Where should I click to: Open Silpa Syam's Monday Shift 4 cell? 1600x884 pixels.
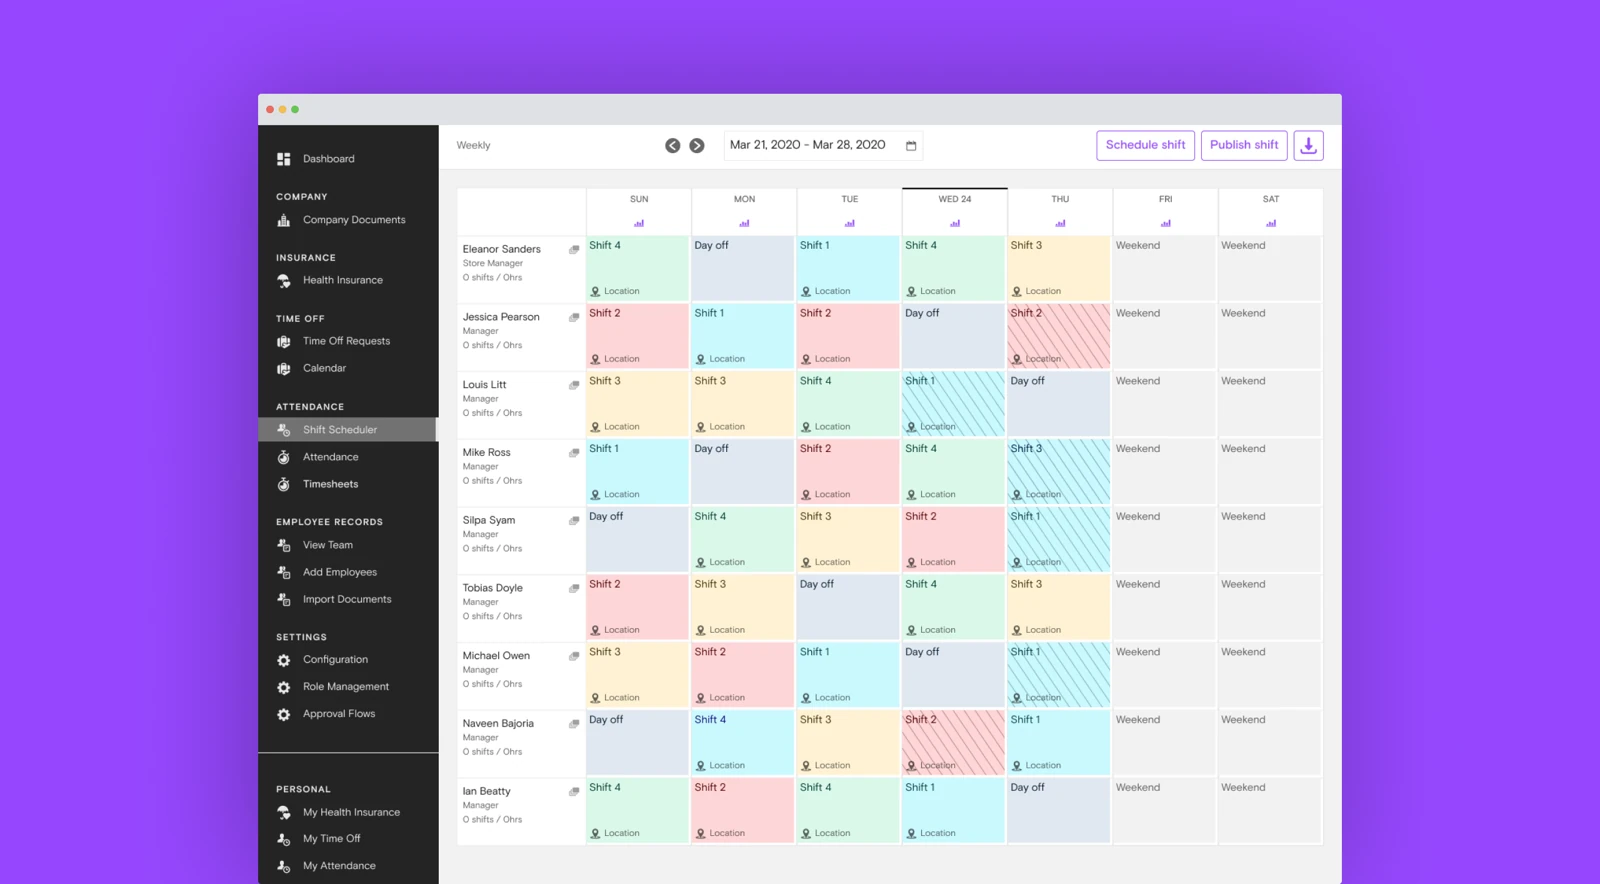point(743,540)
